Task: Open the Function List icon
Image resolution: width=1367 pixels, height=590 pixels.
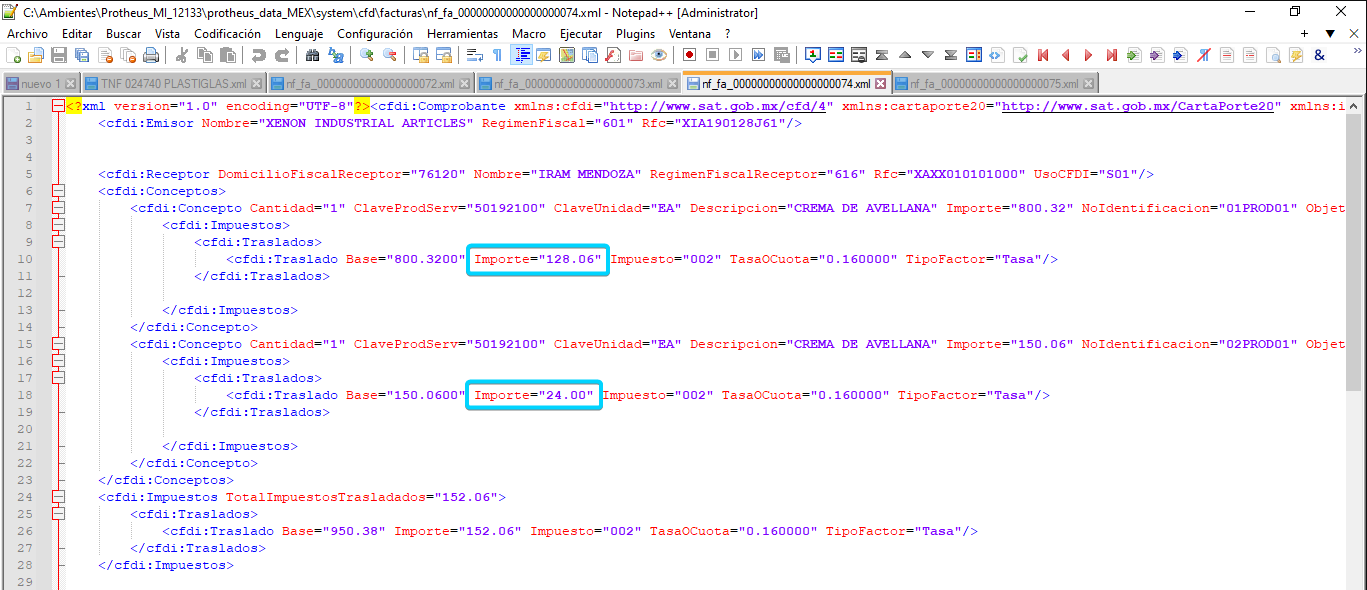Action: [613, 55]
